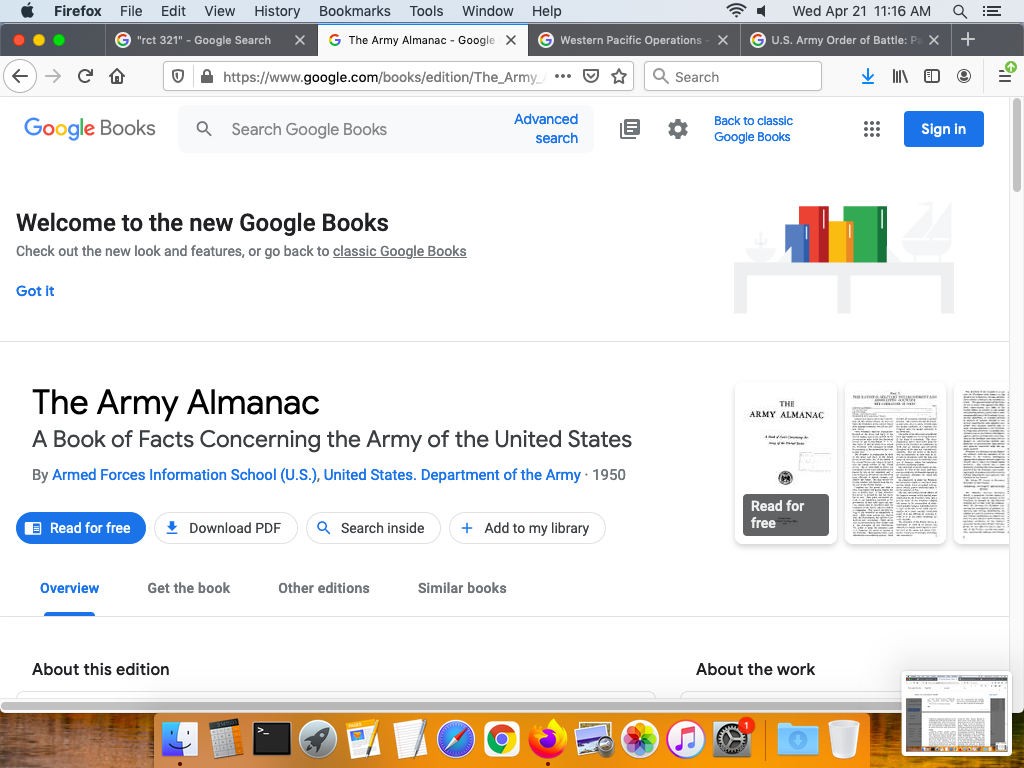The image size is (1024, 768).
Task: Open Advanced search link
Action: pos(546,129)
